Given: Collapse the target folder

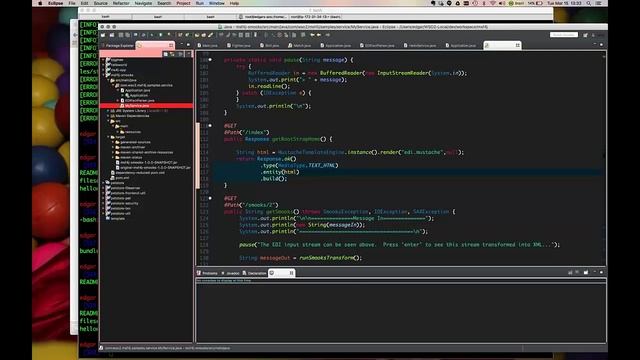Looking at the screenshot, I should coord(108,137).
